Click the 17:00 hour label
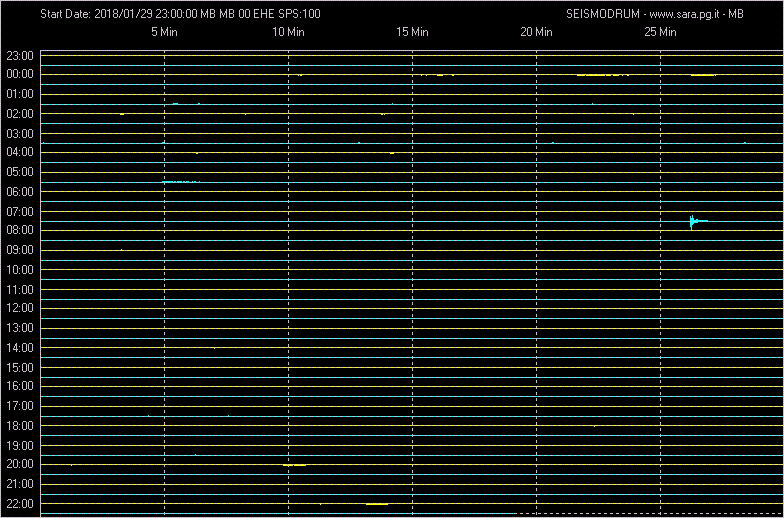This screenshot has width=784, height=518. tap(20, 406)
